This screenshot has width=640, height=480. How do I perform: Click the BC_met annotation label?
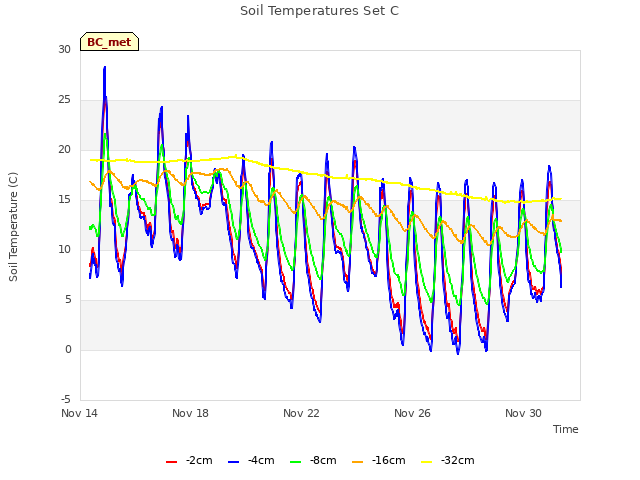click(x=109, y=42)
